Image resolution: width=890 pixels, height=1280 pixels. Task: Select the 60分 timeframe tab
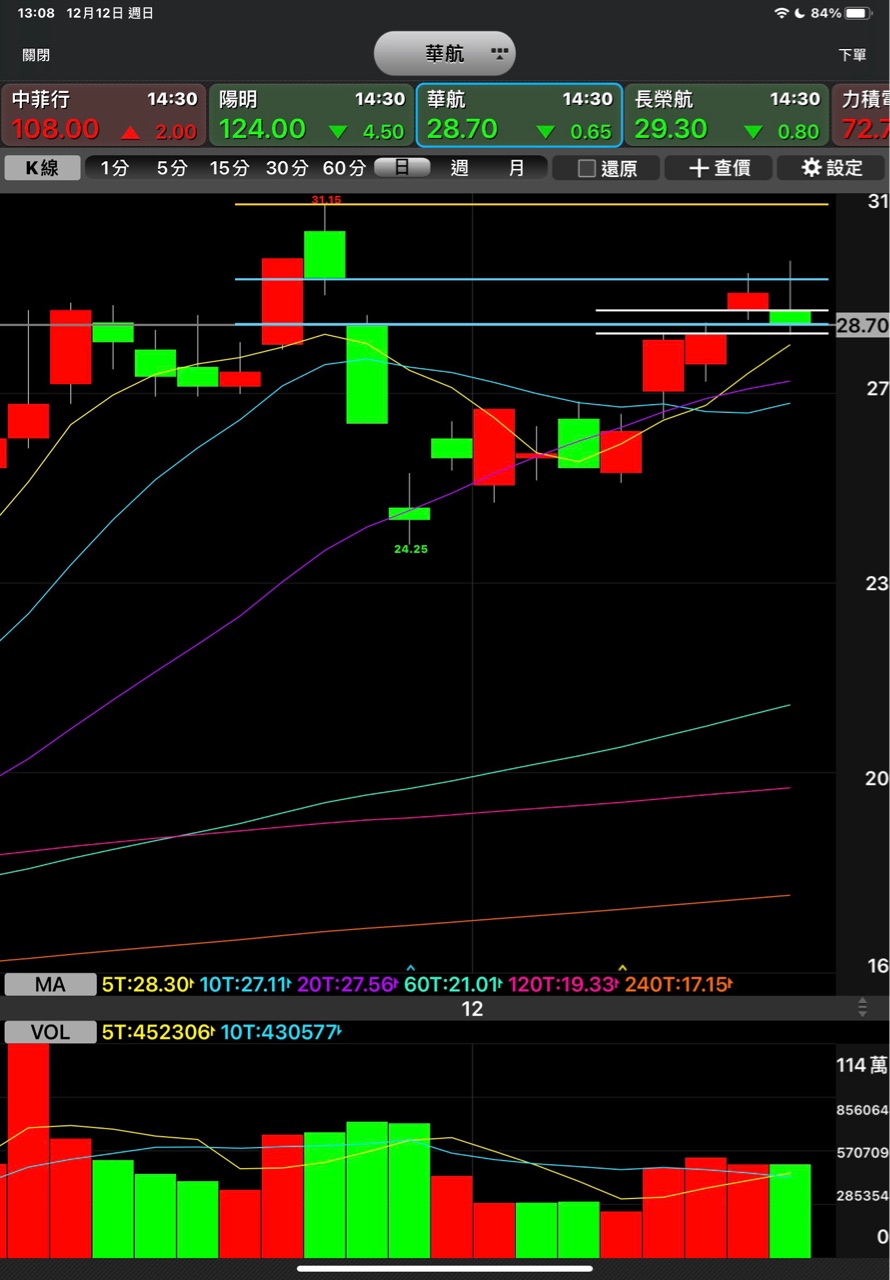(344, 167)
